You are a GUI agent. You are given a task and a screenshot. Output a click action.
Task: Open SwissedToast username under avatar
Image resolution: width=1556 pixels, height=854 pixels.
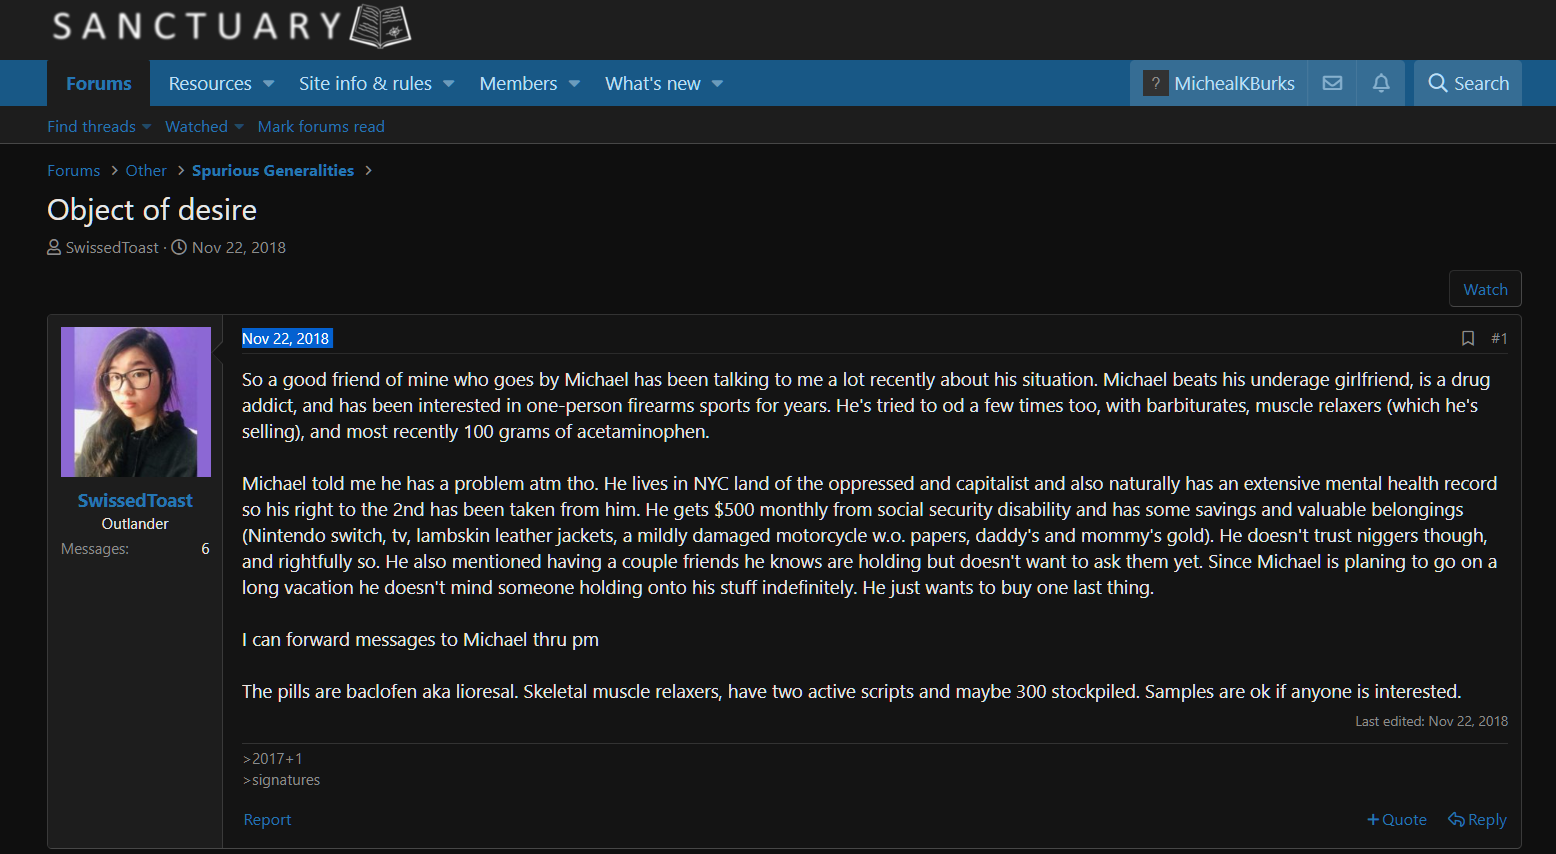click(135, 500)
